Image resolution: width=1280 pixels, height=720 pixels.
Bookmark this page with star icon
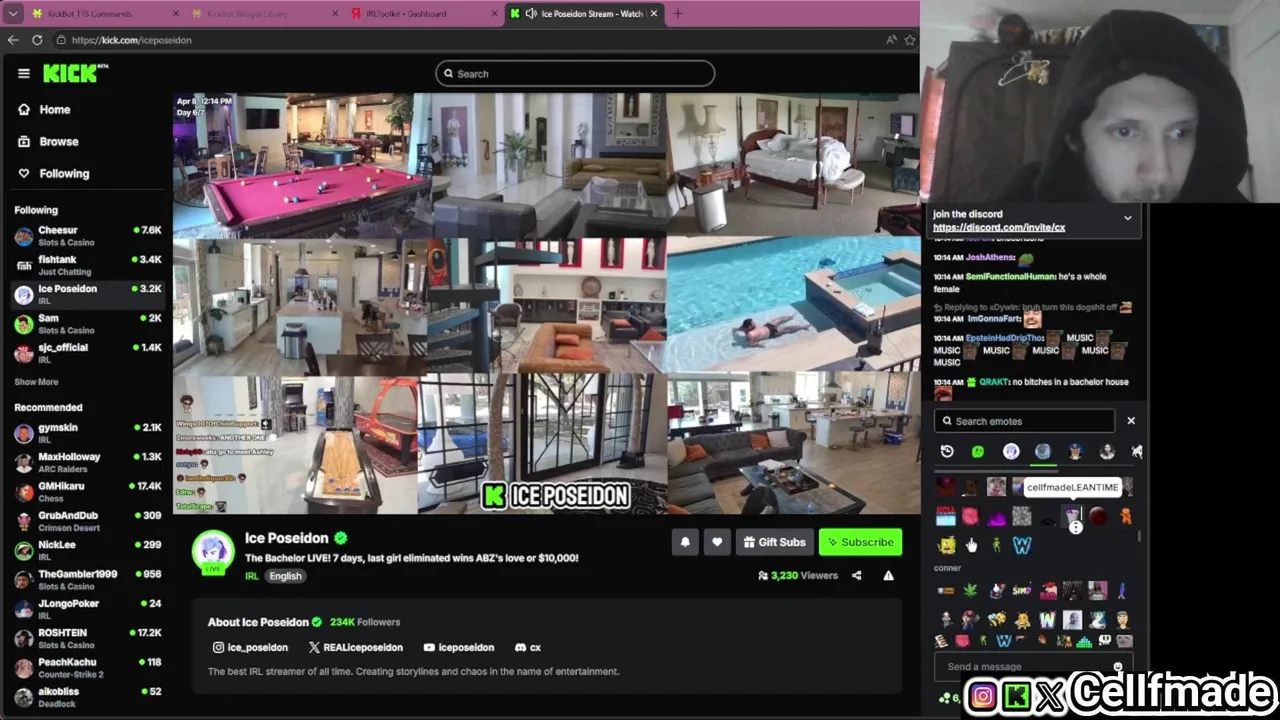pyautogui.click(x=910, y=40)
